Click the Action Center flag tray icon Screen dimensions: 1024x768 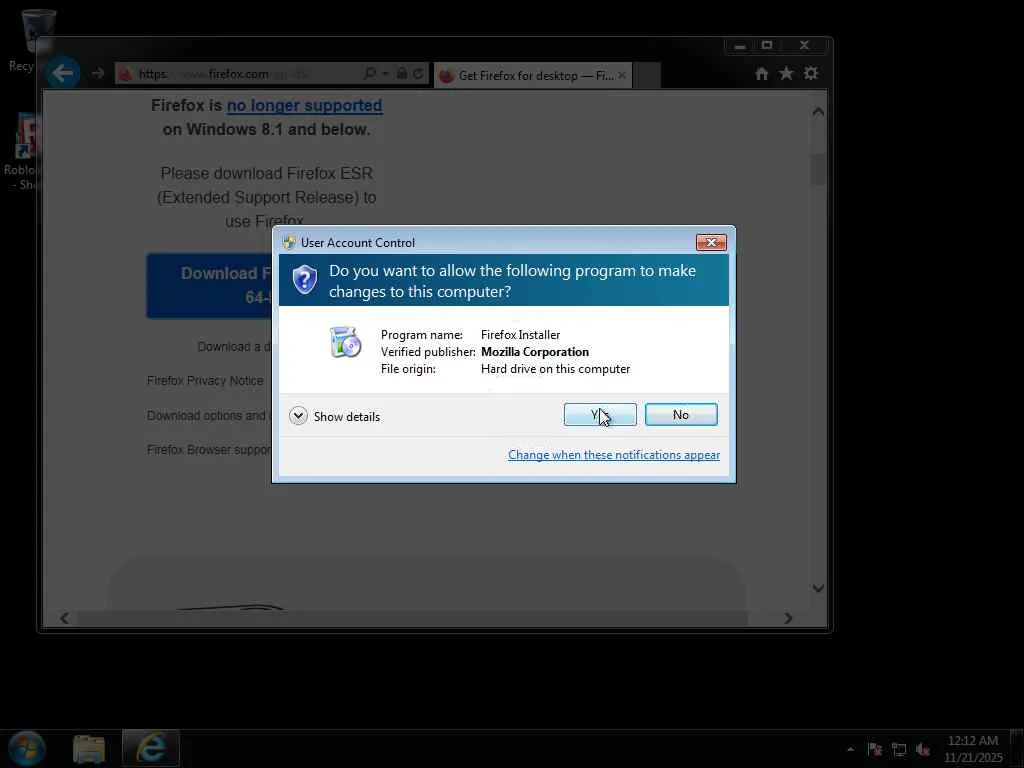875,749
